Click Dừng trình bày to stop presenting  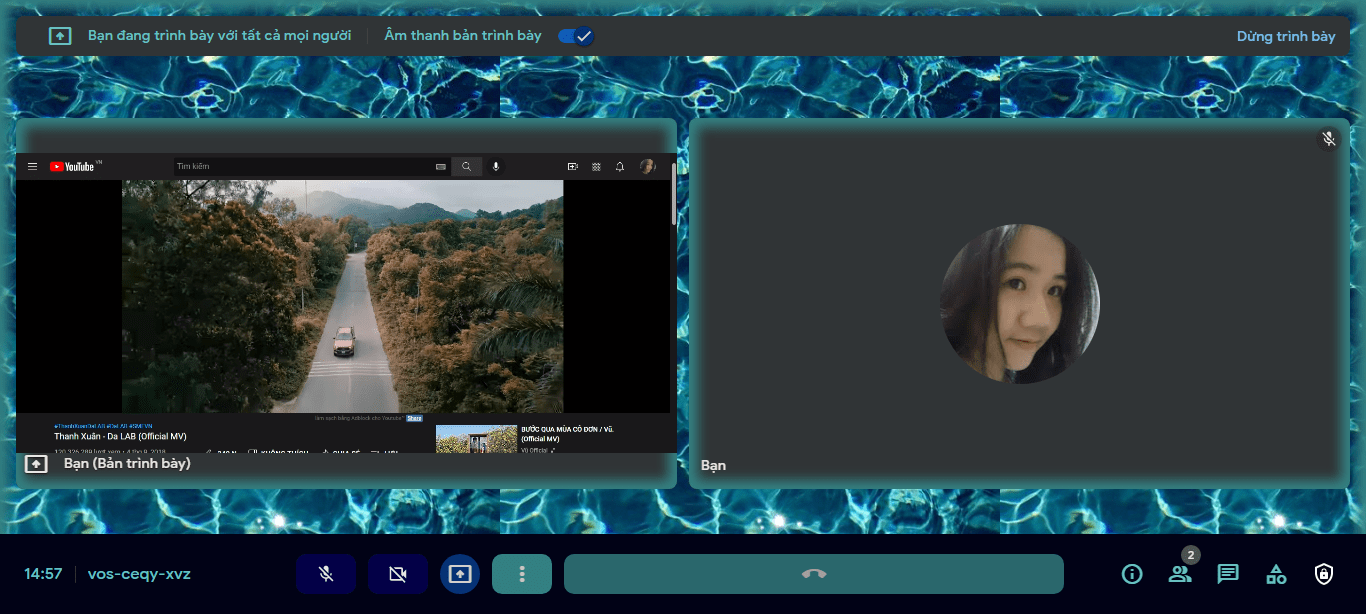click(1285, 35)
